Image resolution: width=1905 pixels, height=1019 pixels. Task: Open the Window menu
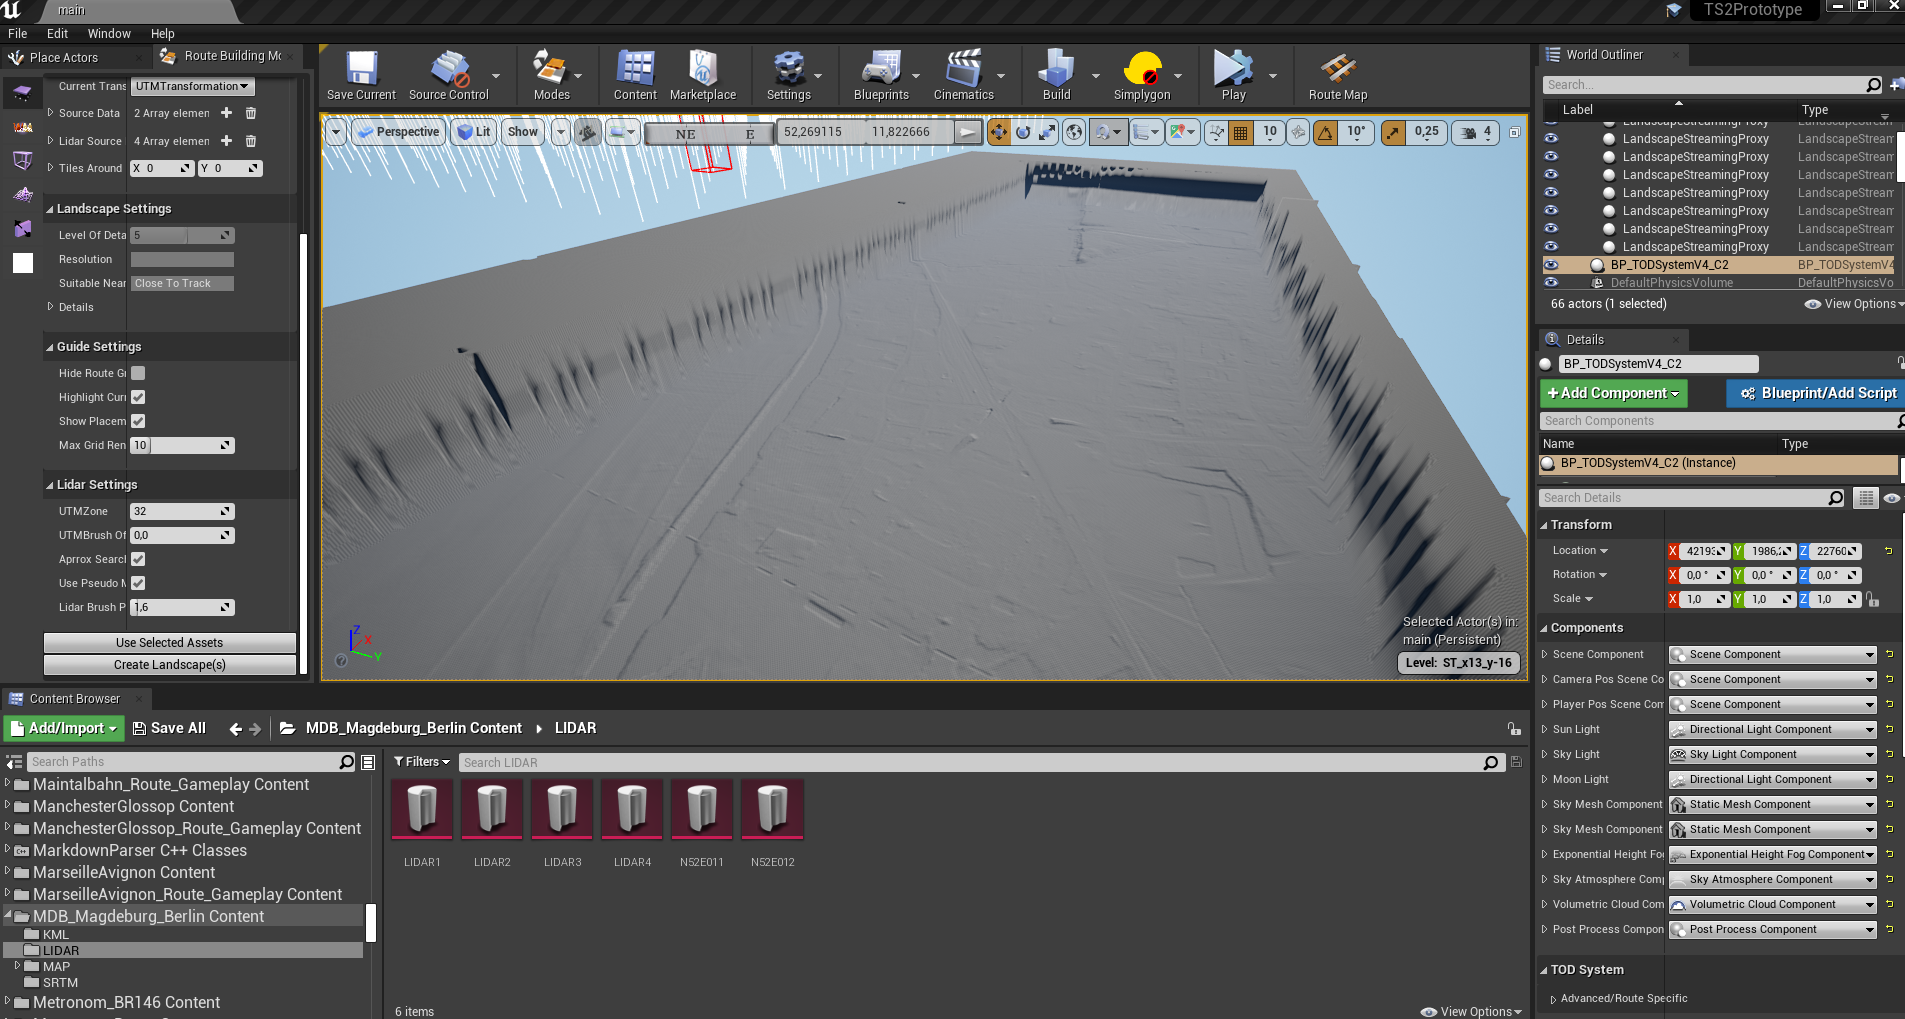(109, 33)
